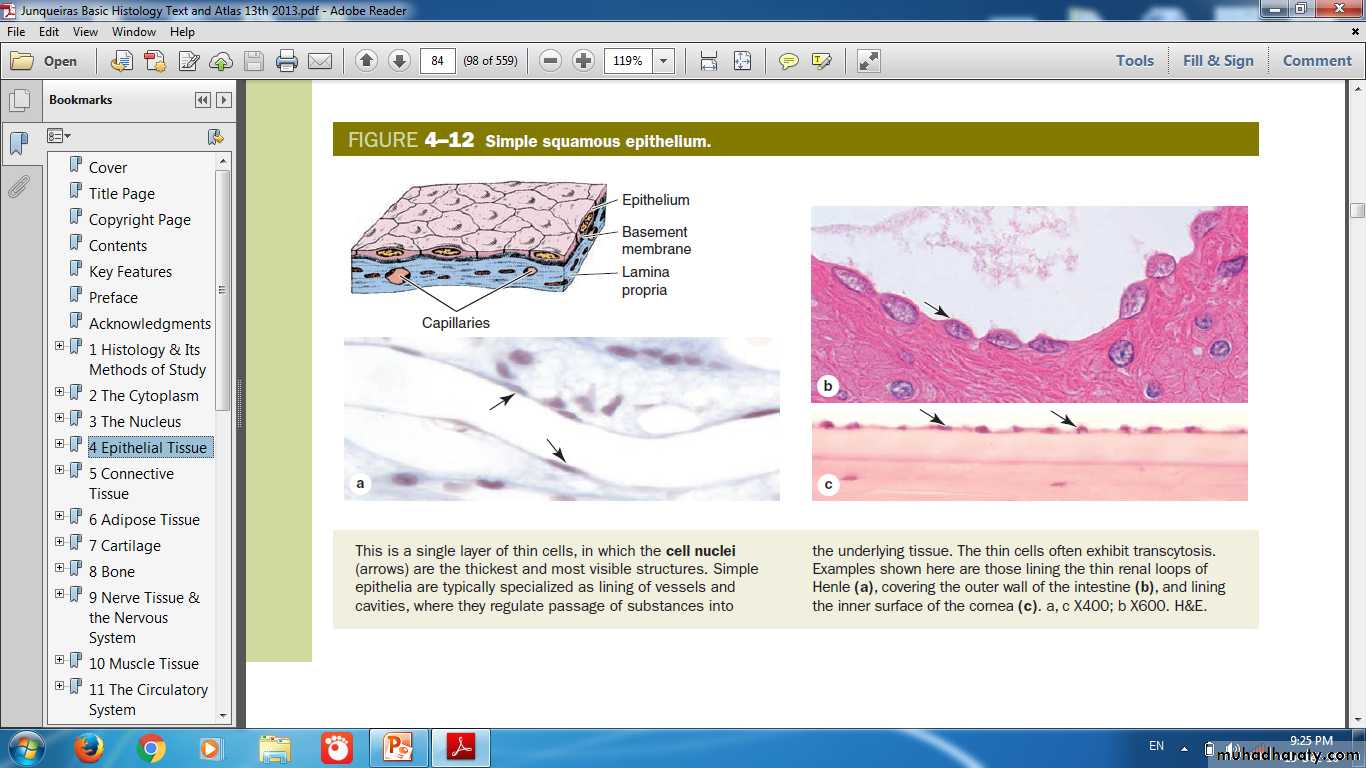Switch to read mode view
The height and width of the screenshot is (768, 1366).
pos(868,61)
